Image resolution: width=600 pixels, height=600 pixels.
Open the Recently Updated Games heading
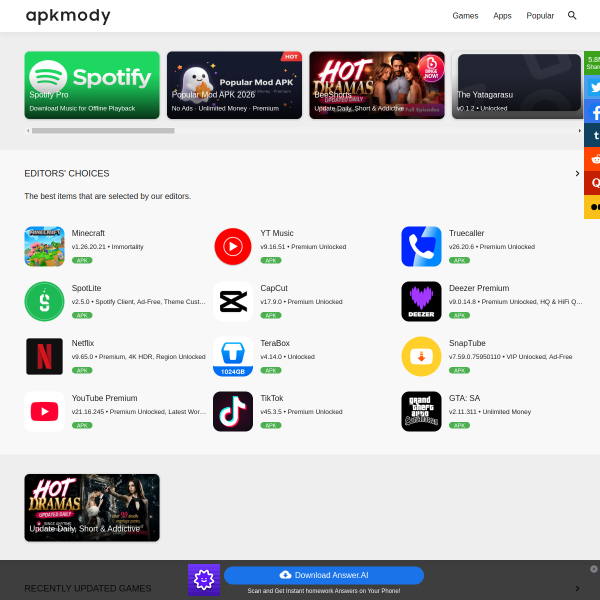pyautogui.click(x=88, y=588)
